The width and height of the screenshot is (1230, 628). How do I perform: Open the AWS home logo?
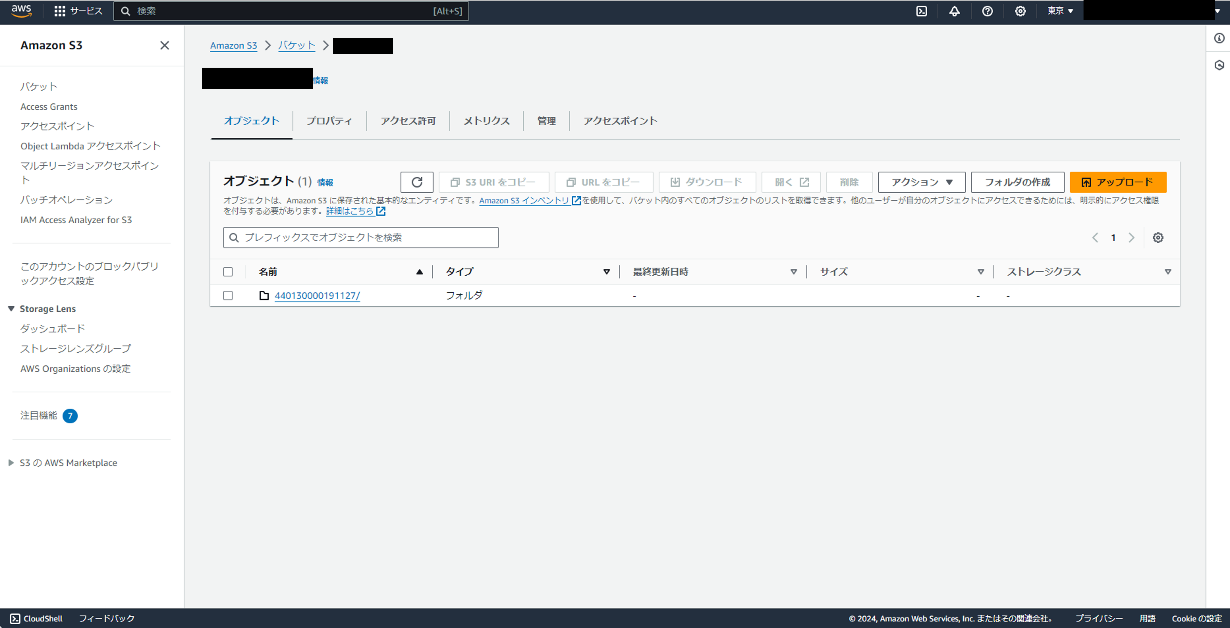(22, 11)
